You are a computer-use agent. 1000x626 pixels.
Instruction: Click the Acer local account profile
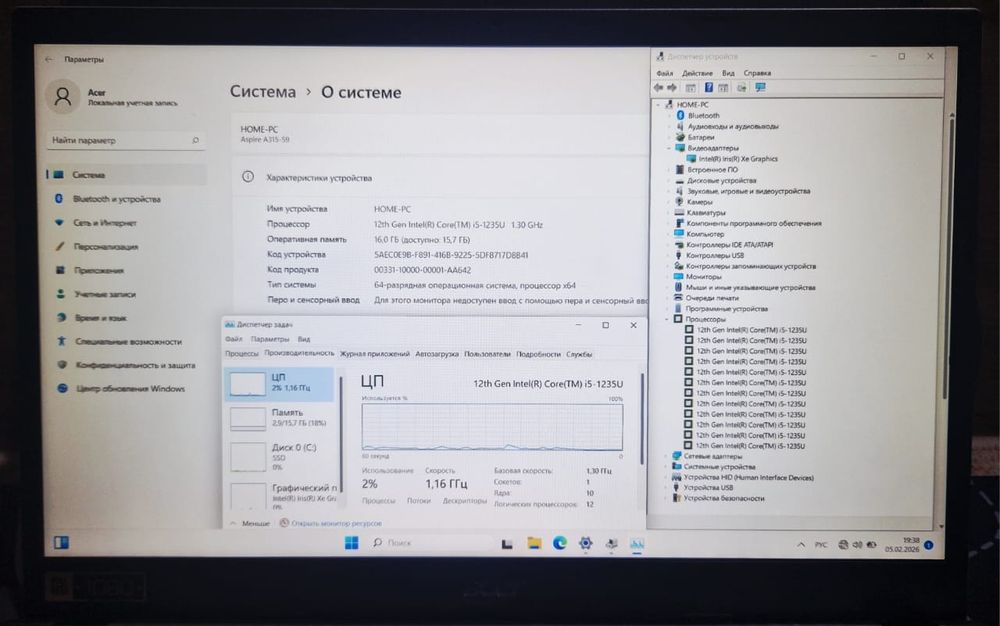coord(114,96)
